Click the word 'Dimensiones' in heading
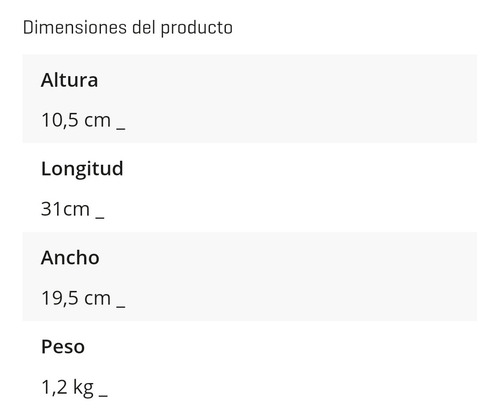500x418 pixels. [75, 27]
